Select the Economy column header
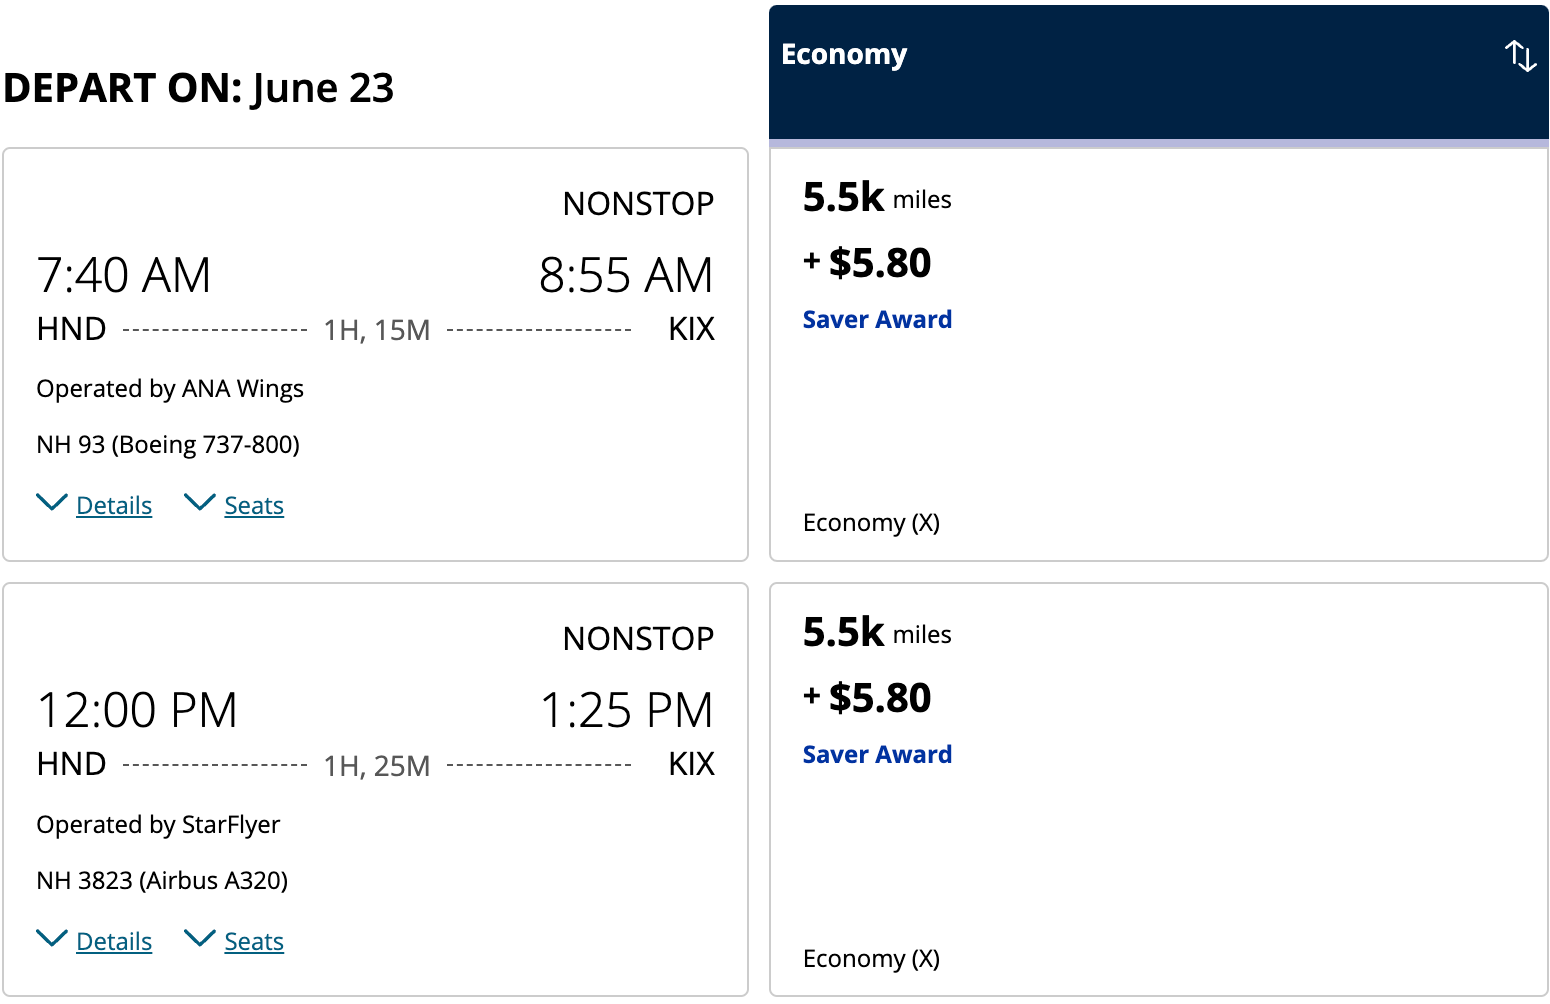Screen dimensions: 1550x1004 pyautogui.click(x=844, y=55)
